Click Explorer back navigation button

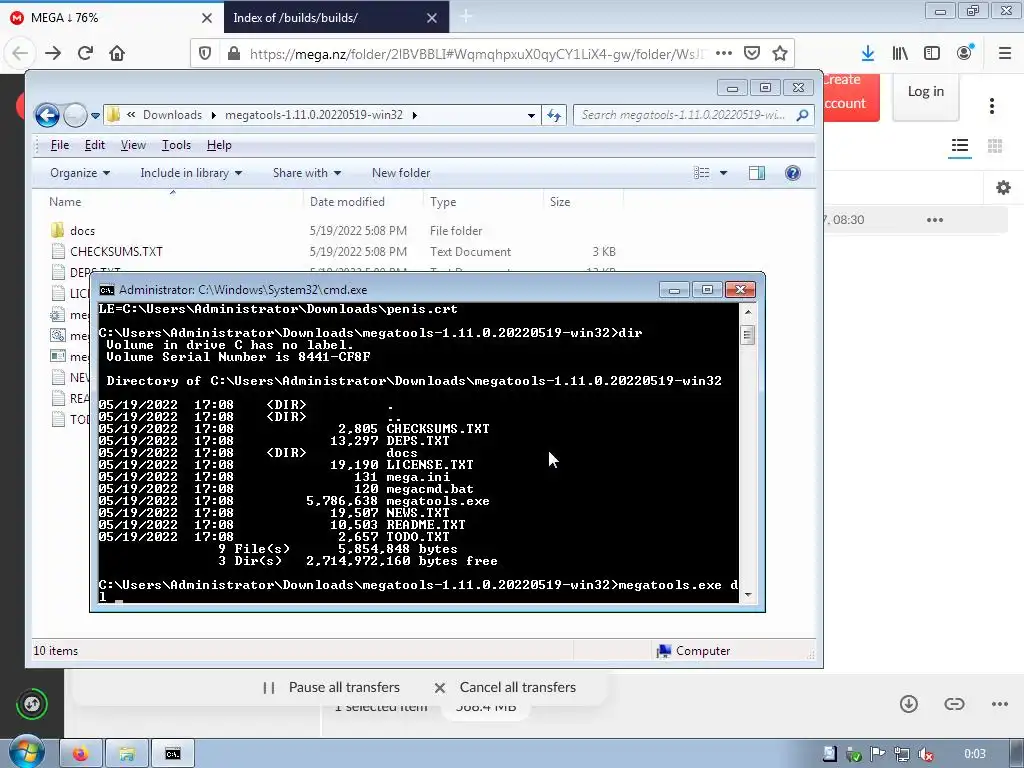pyautogui.click(x=48, y=116)
